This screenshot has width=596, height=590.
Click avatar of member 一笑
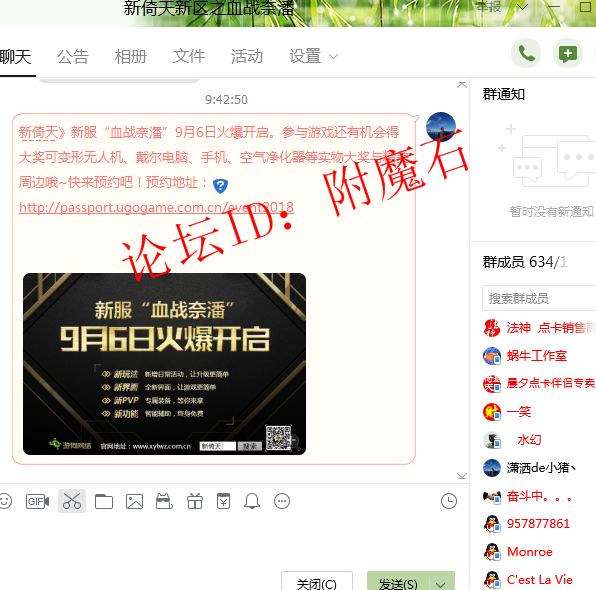click(x=492, y=412)
